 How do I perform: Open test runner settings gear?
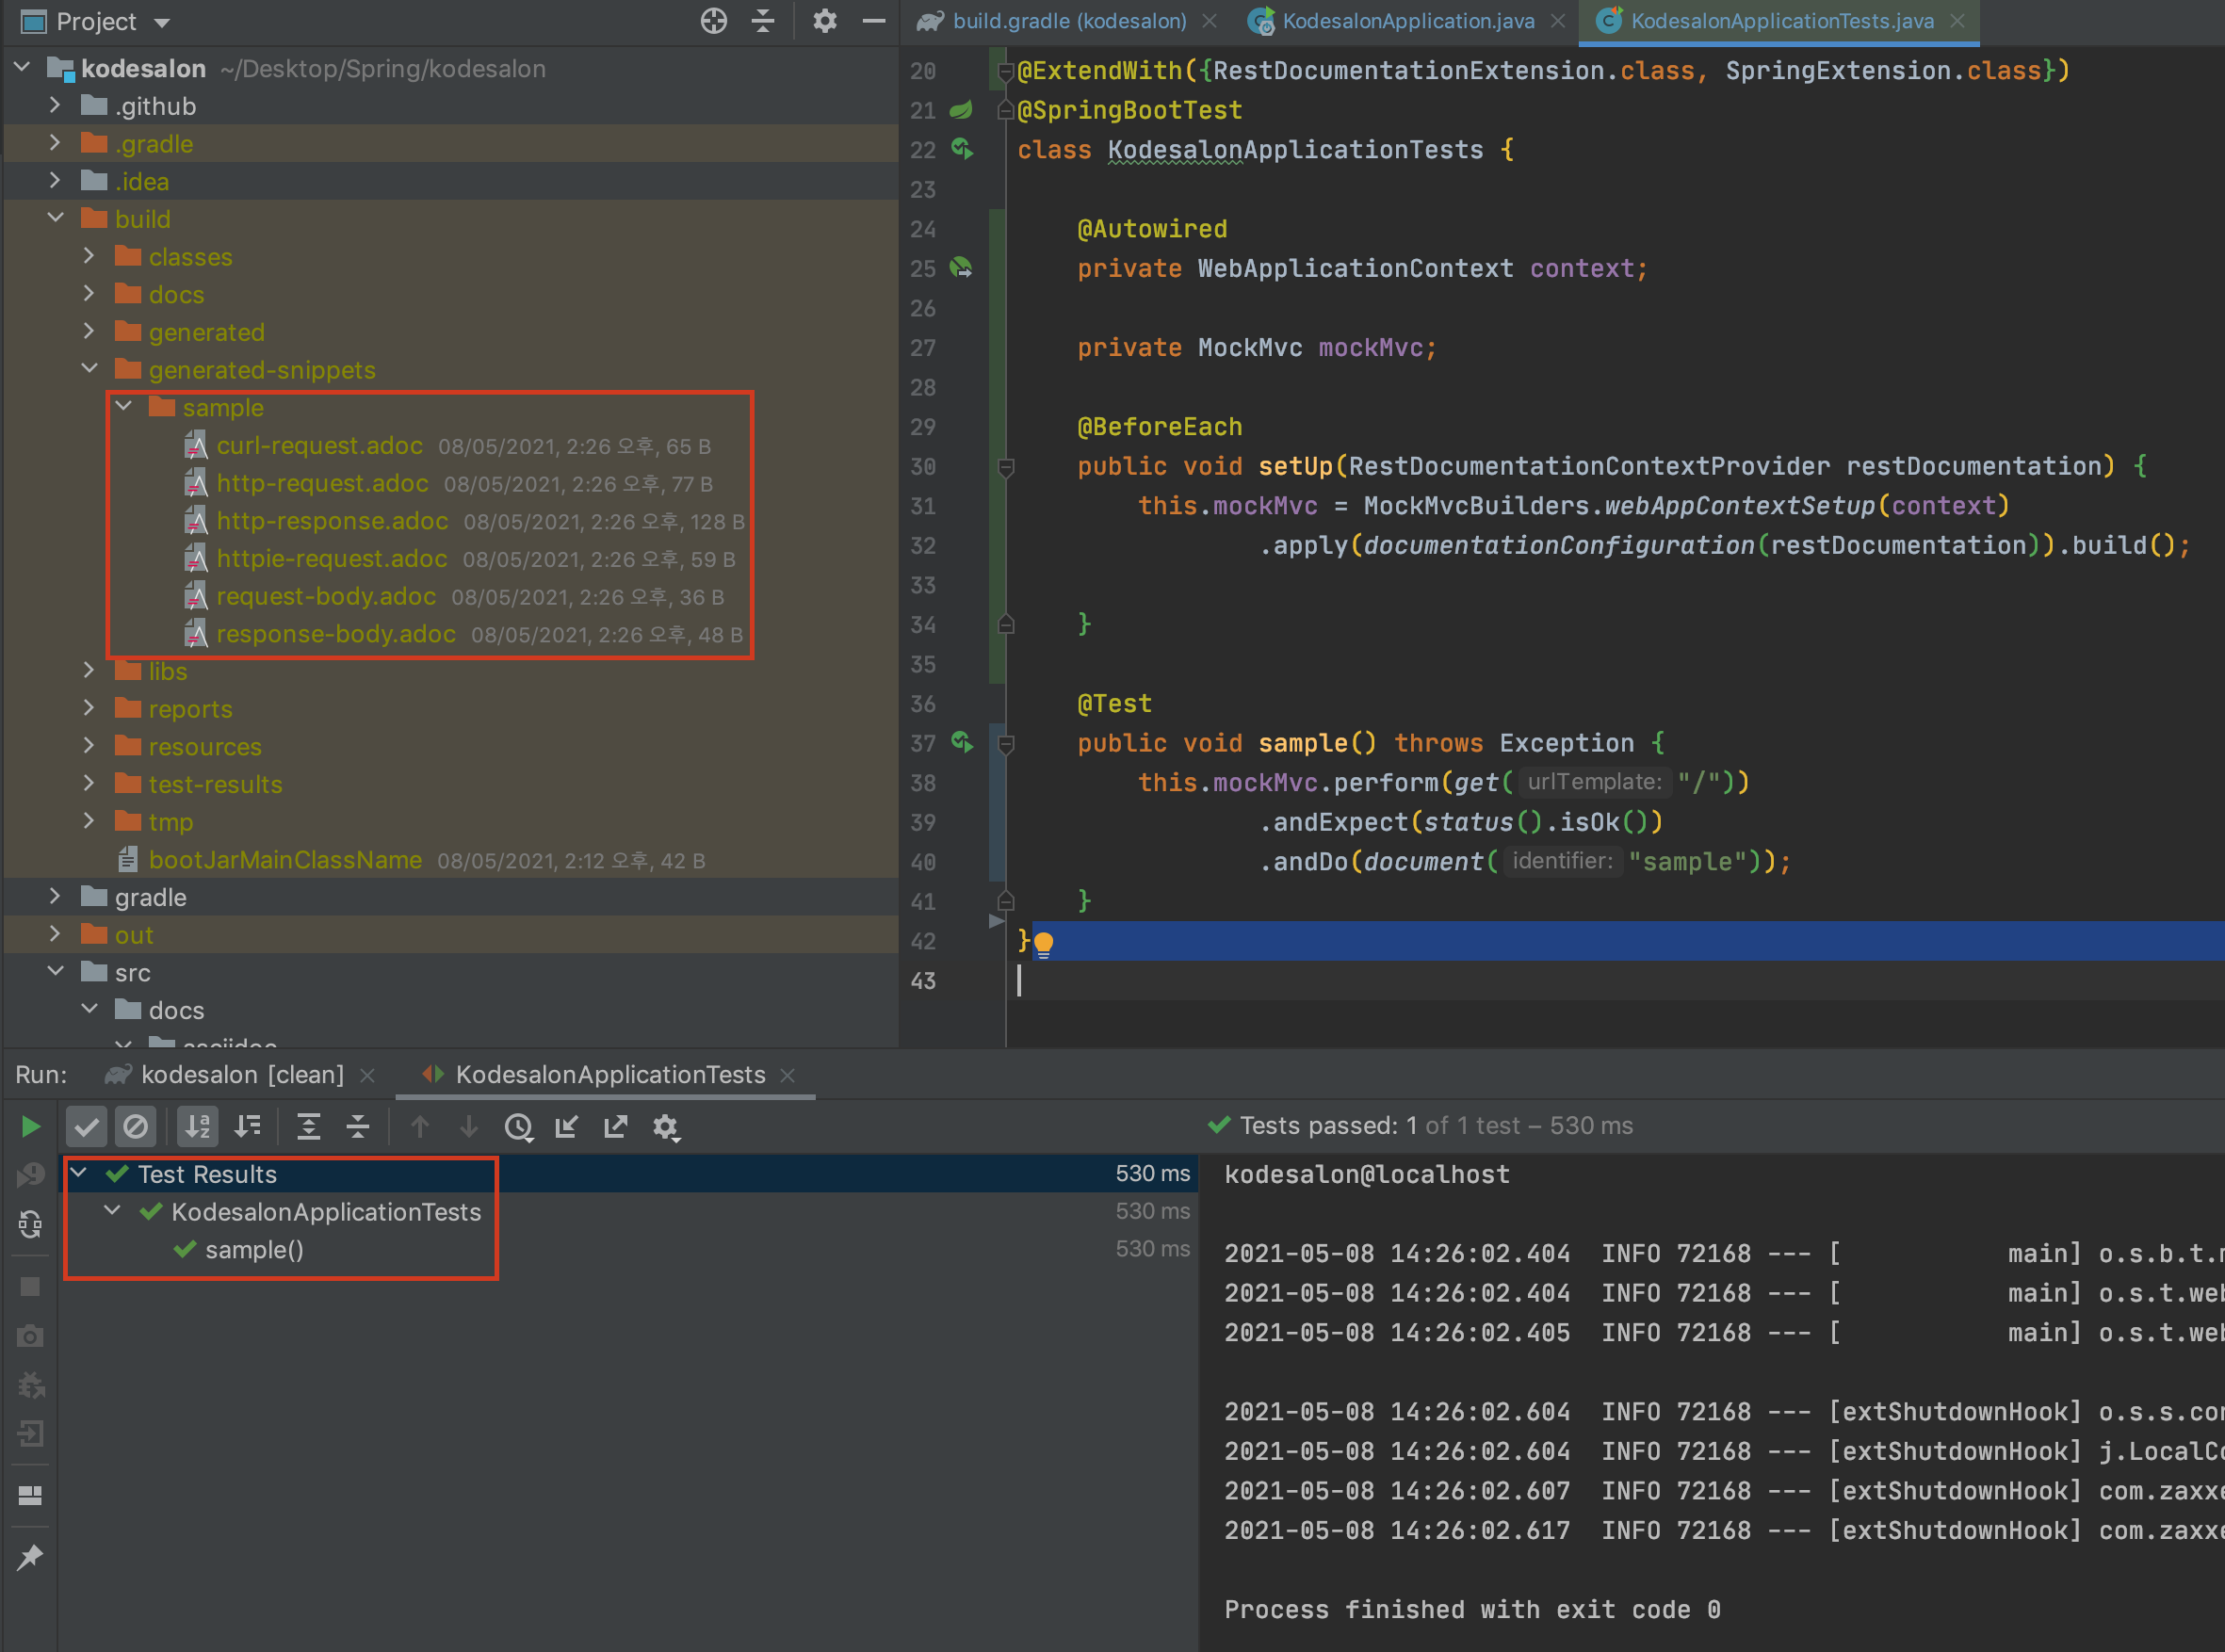click(665, 1127)
